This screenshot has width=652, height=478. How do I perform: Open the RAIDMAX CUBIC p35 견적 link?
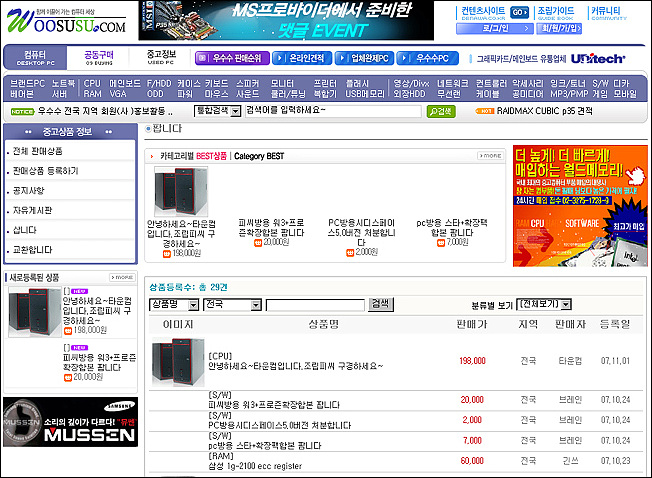544,111
